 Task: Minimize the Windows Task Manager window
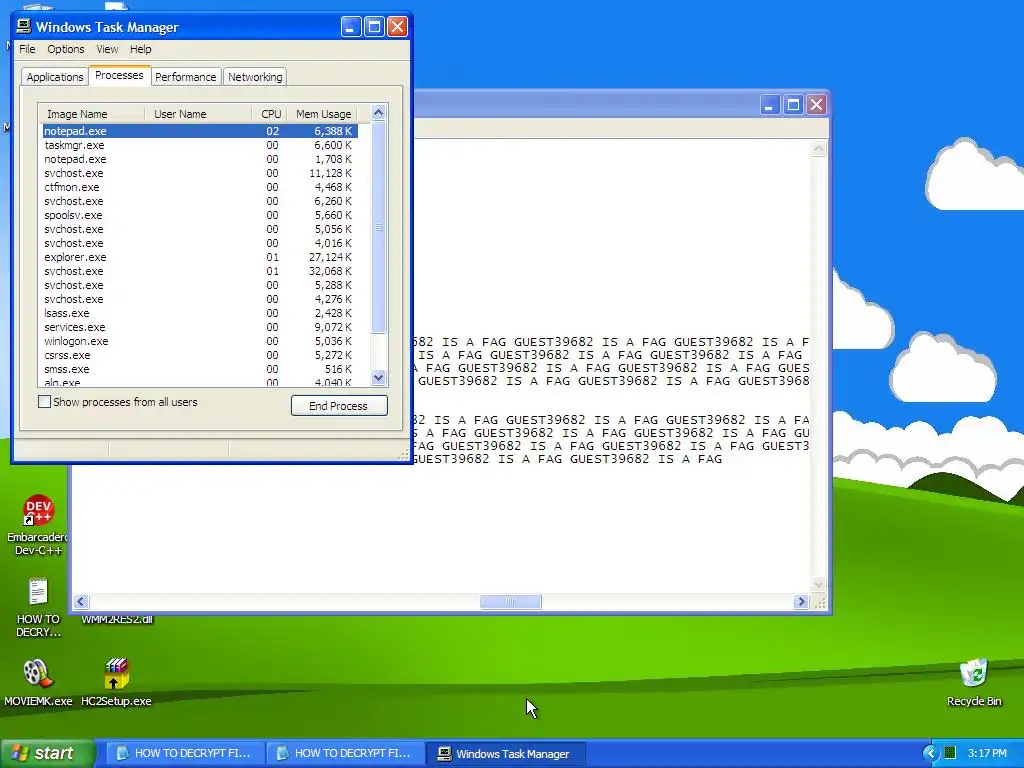point(351,27)
